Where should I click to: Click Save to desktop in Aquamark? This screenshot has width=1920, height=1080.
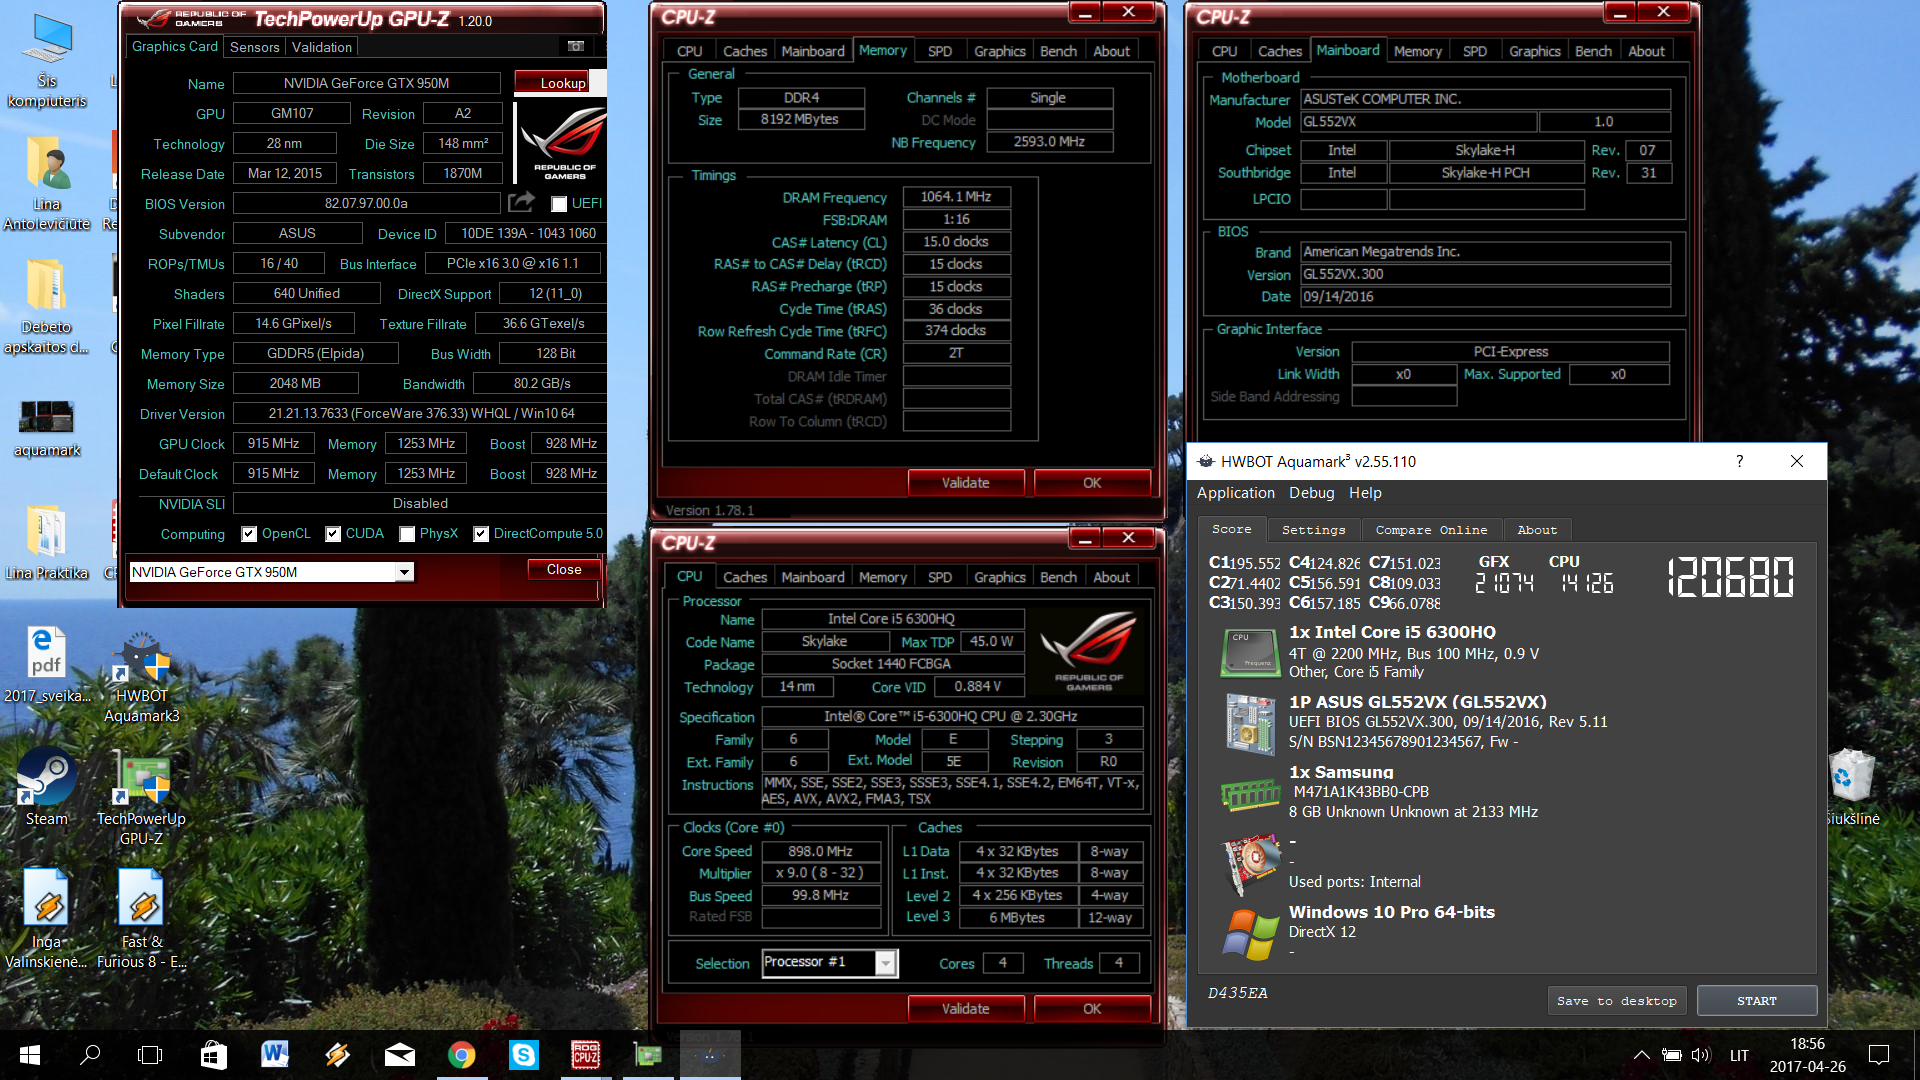click(1617, 1001)
